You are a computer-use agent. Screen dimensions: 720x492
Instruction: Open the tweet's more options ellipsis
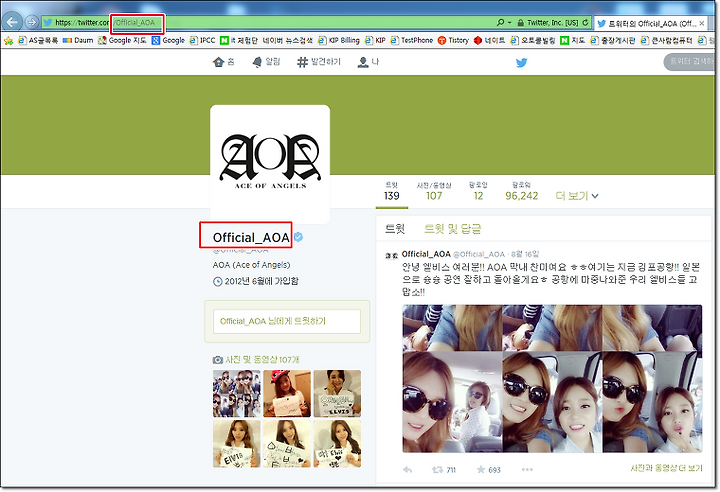pos(527,470)
